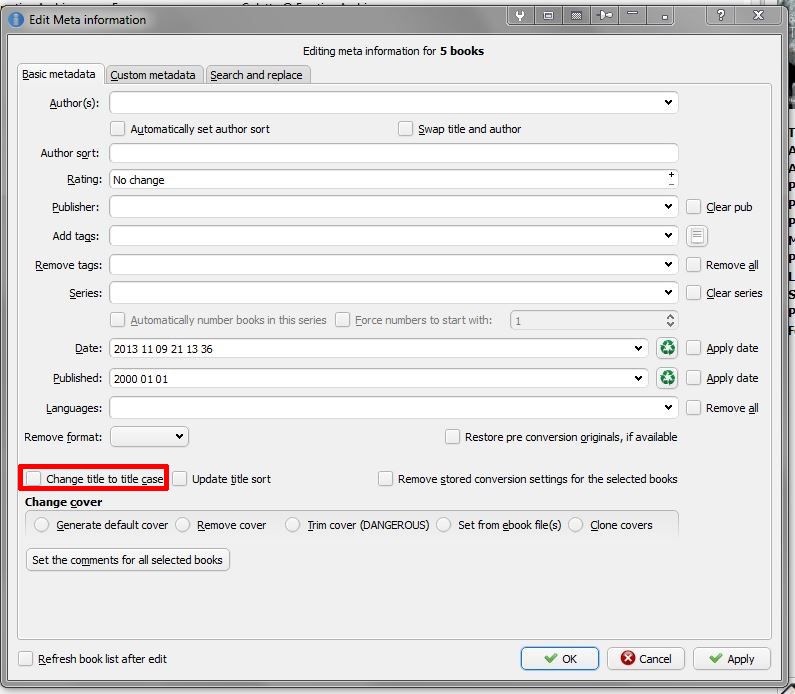The height and width of the screenshot is (694, 795).
Task: Click the OK button
Action: pos(560,659)
